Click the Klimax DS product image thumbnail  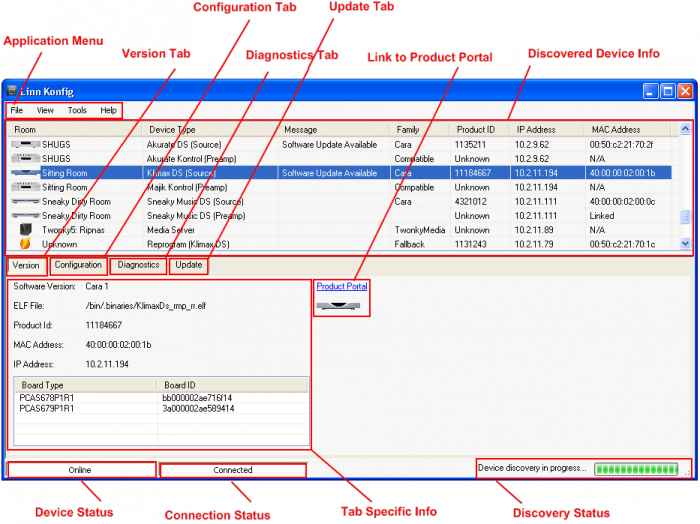[x=338, y=306]
